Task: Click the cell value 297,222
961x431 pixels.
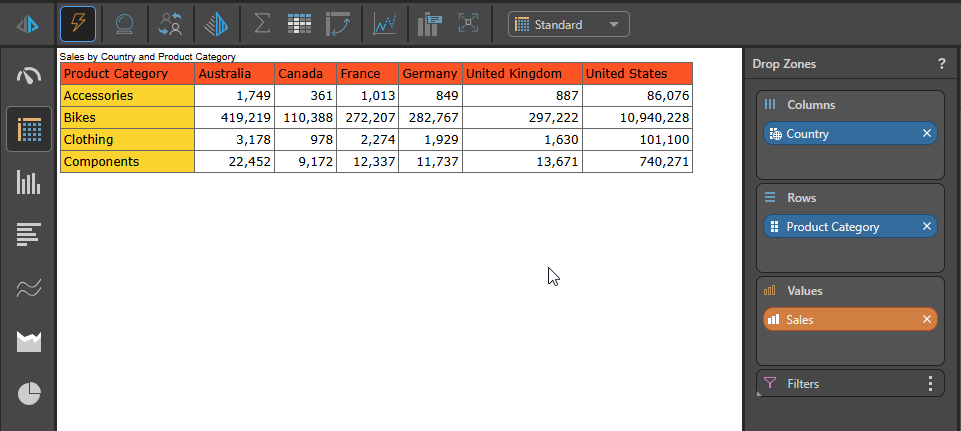Action: 523,118
